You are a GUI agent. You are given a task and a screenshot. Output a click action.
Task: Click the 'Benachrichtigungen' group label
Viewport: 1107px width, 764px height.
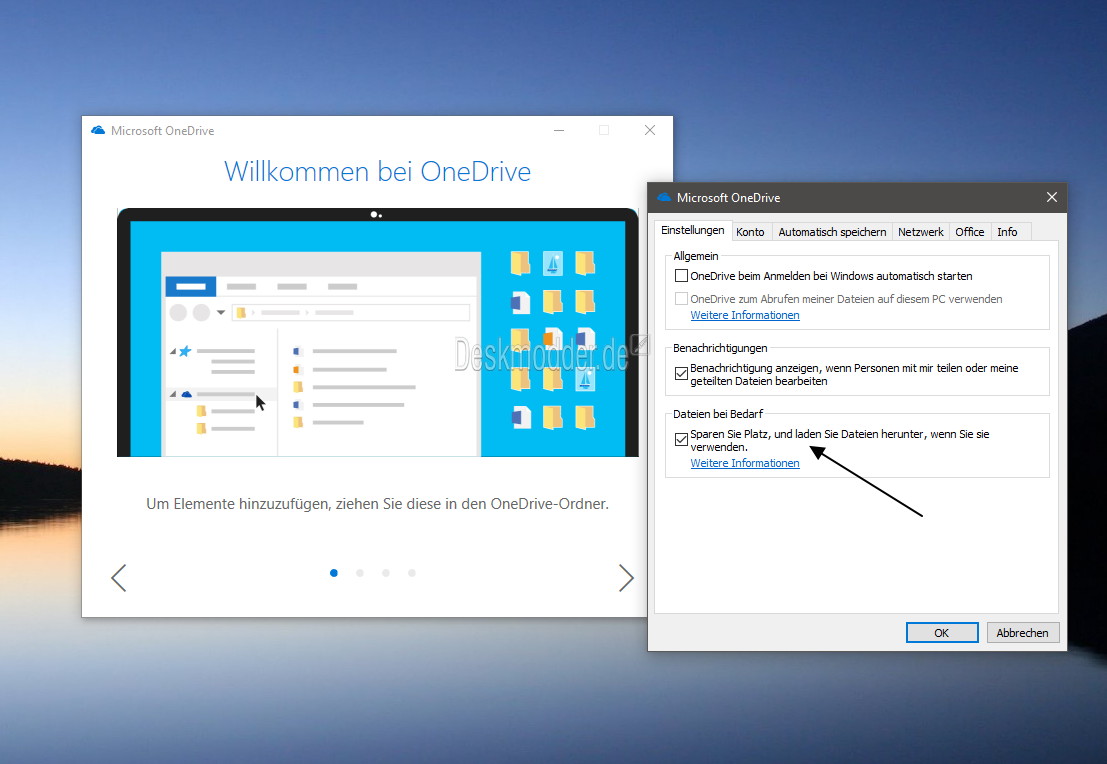pyautogui.click(x=719, y=348)
